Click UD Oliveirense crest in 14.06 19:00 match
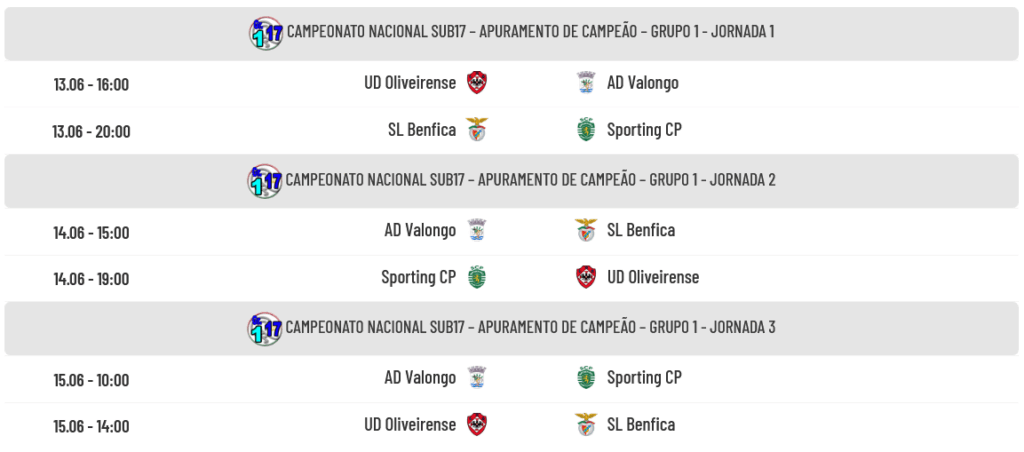Screen dimensions: 1024x452 (x=586, y=277)
